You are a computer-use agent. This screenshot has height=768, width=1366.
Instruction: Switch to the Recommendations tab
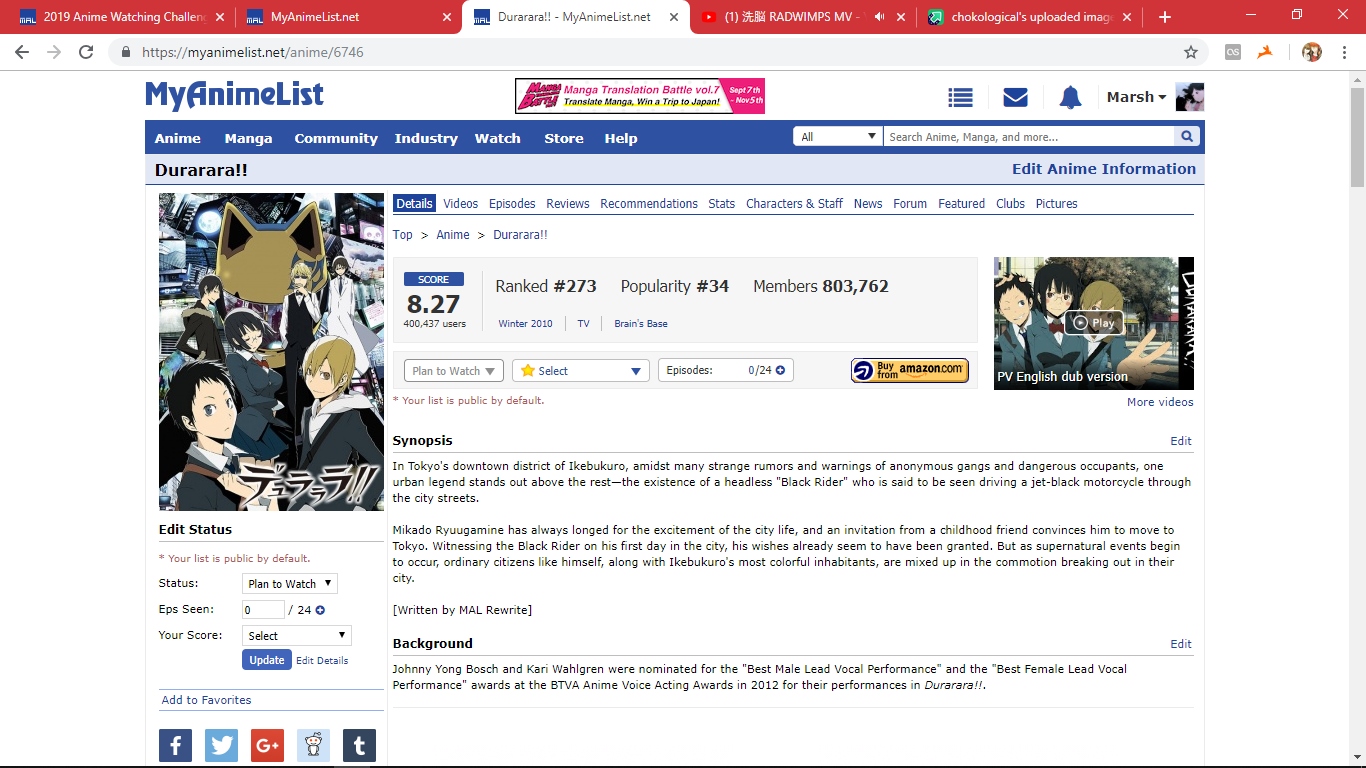coord(649,204)
